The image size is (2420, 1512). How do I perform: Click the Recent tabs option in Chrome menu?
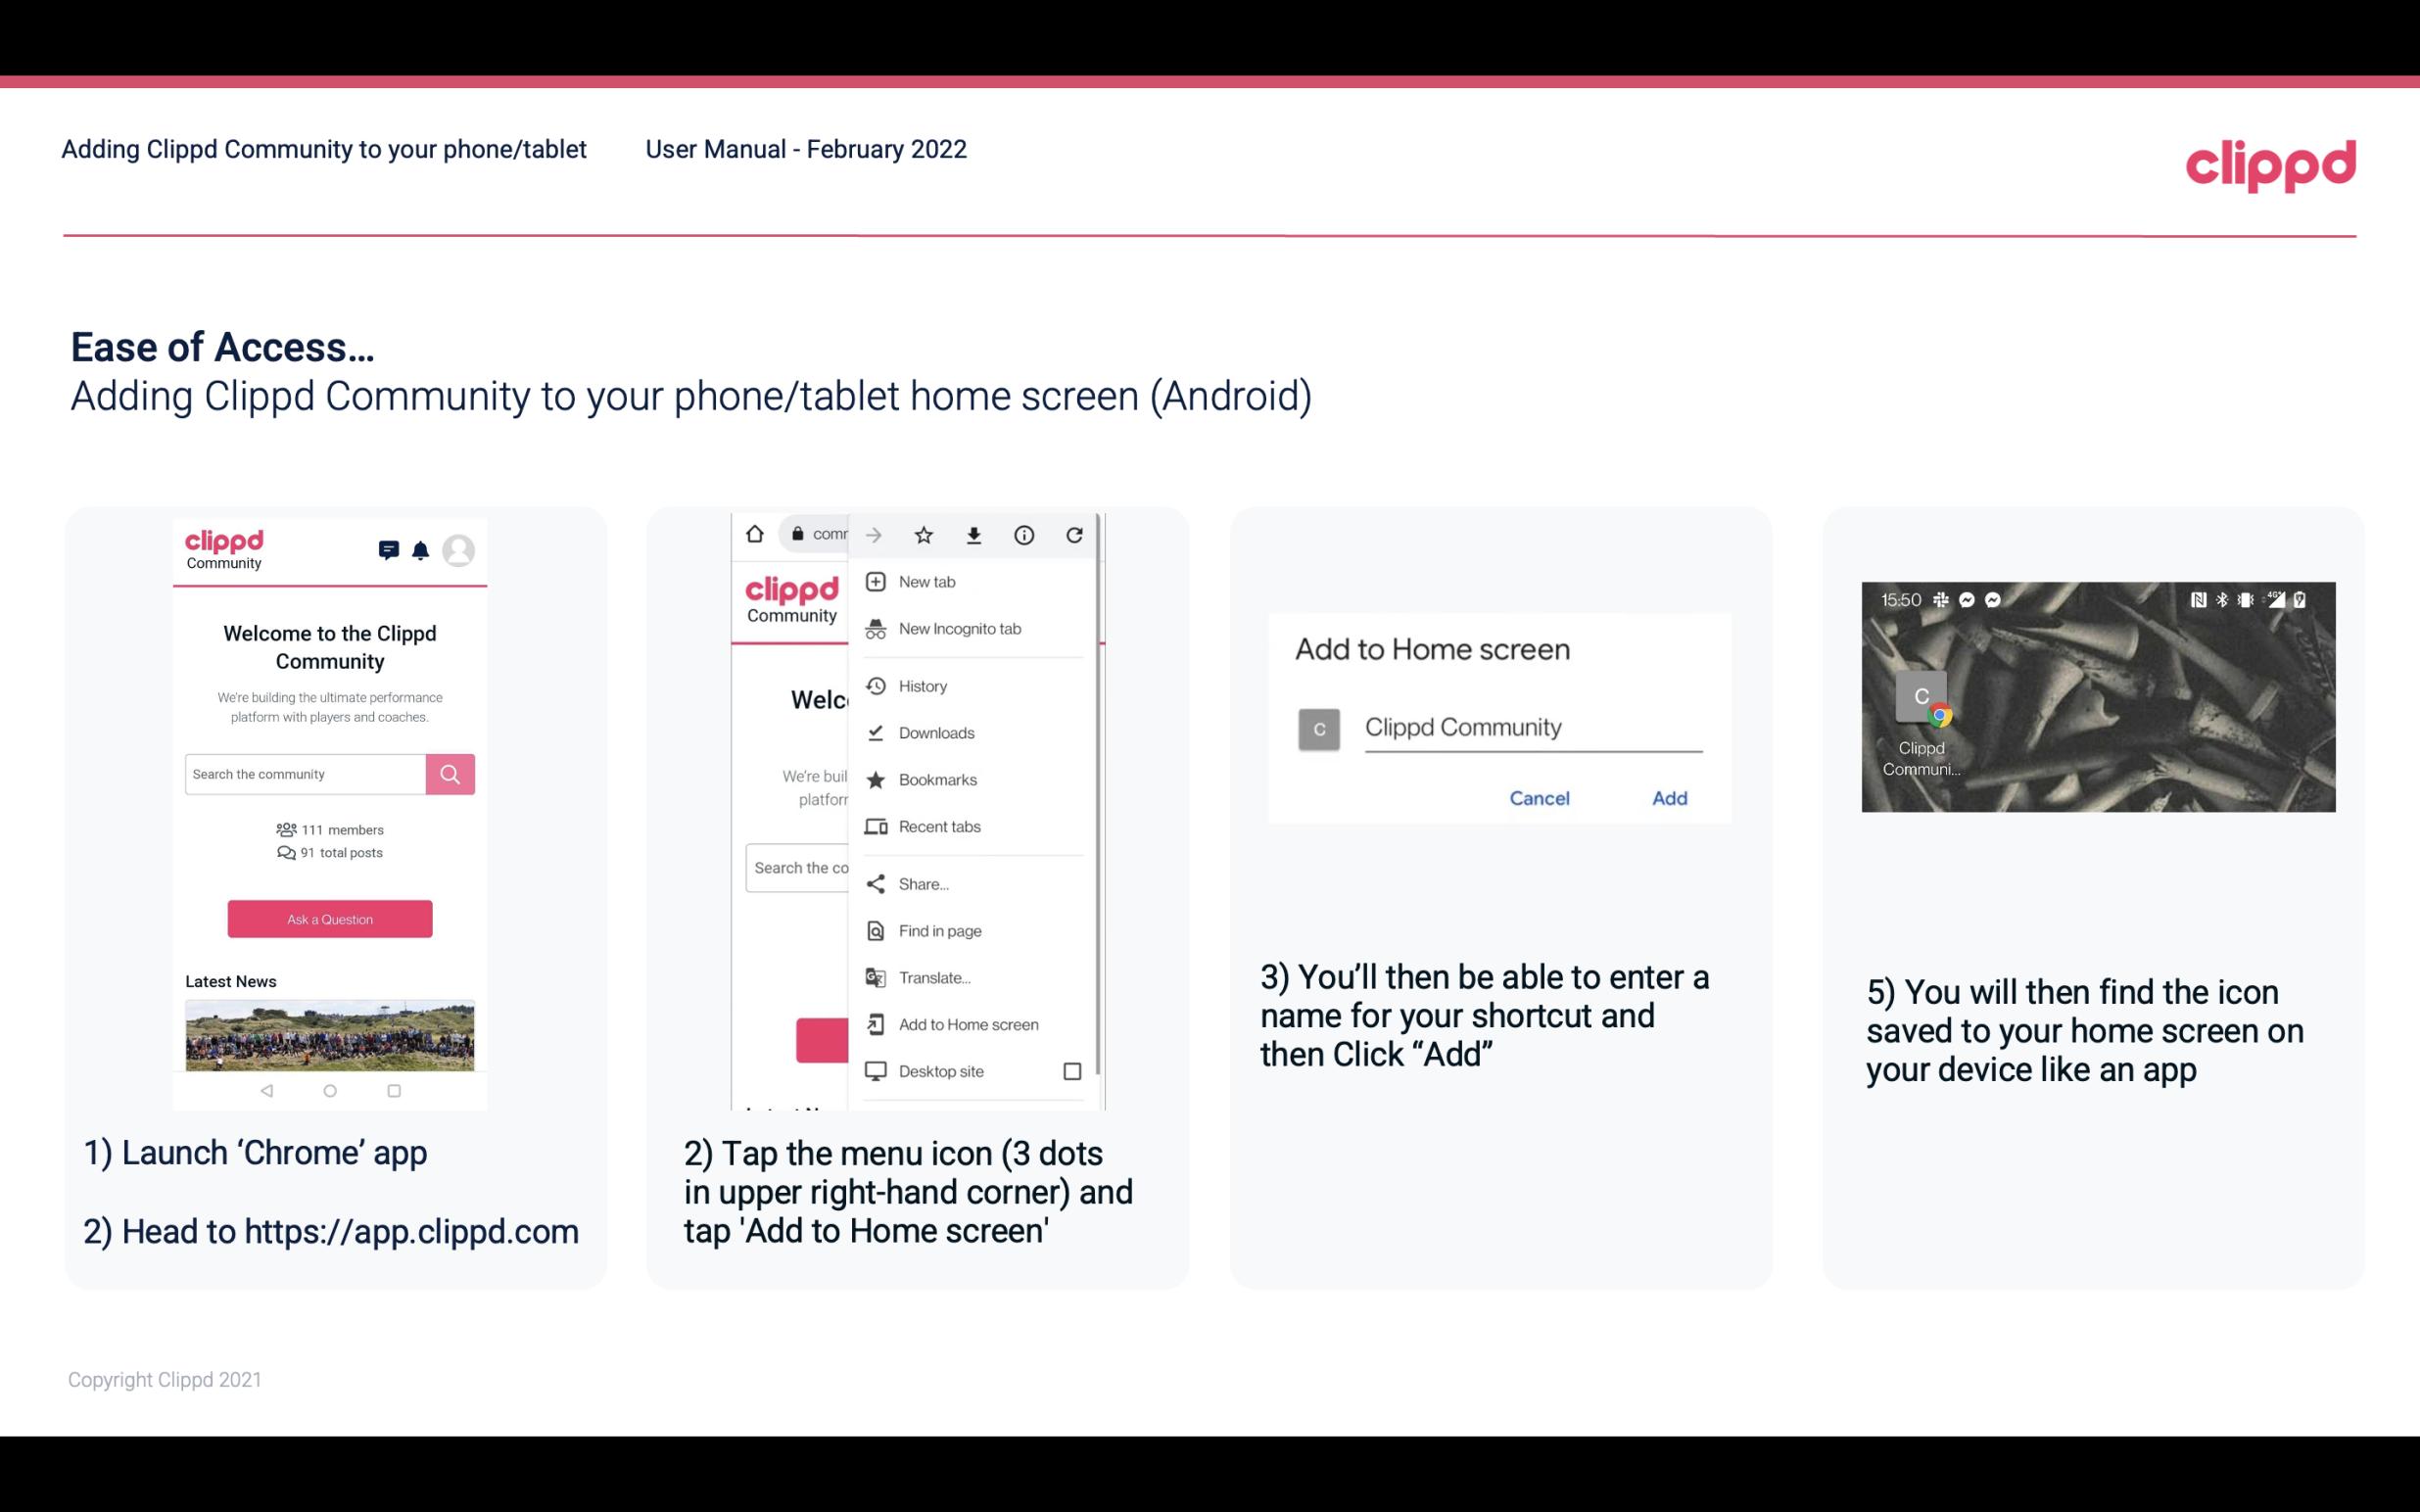[x=939, y=826]
